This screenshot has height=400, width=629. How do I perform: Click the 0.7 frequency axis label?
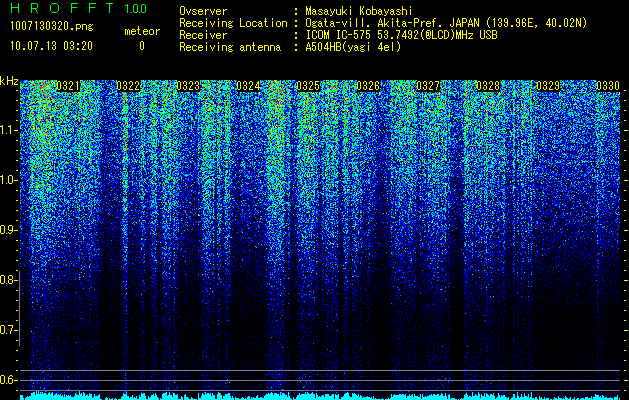point(7,330)
